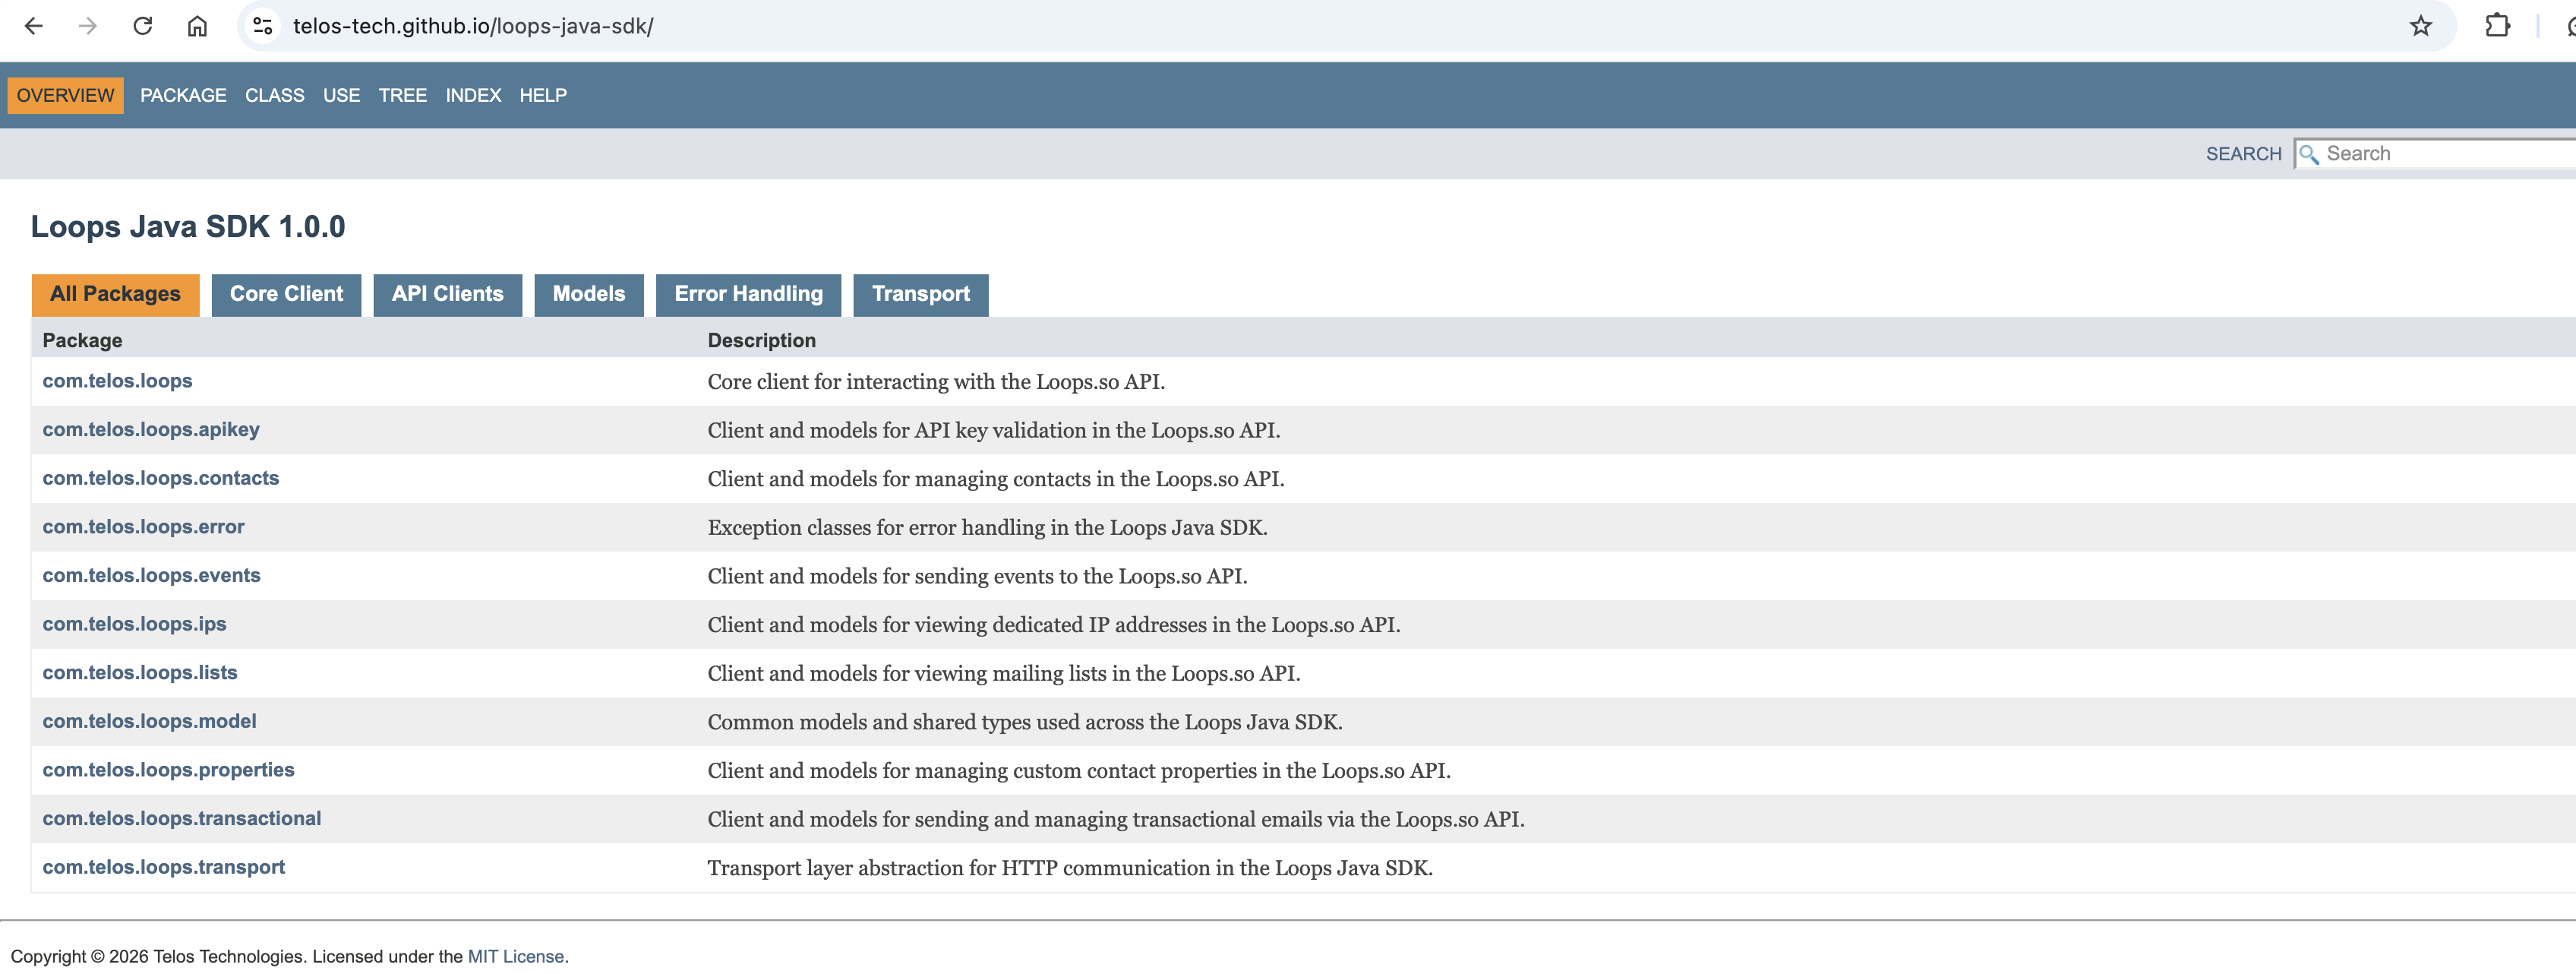The height and width of the screenshot is (974, 2576).
Task: Open the browser extensions icon
Action: 2497,27
